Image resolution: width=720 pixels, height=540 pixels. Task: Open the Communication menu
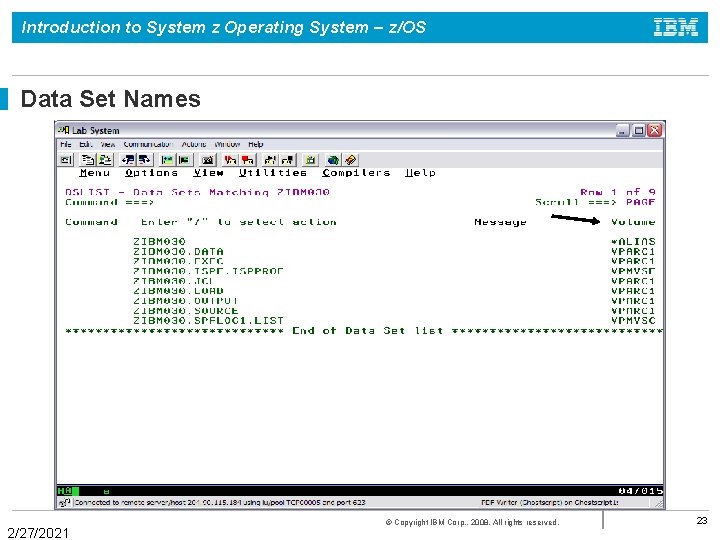[147, 144]
